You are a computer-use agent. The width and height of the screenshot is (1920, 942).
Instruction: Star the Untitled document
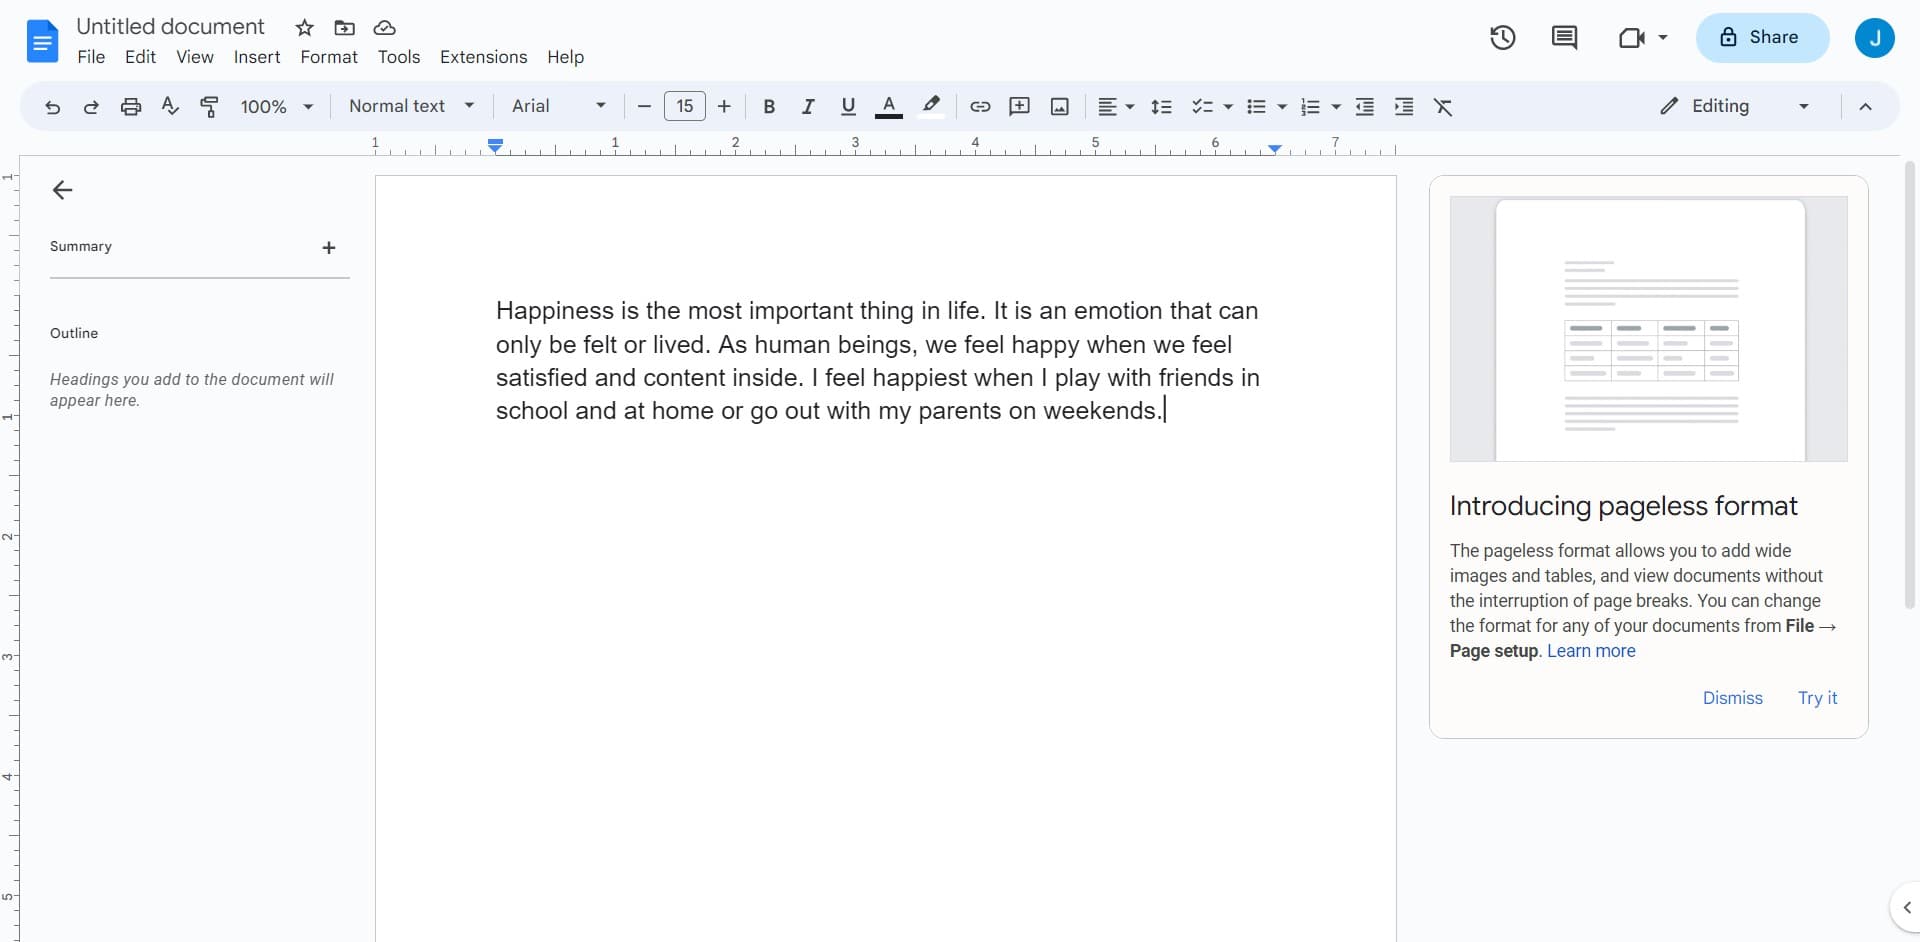(305, 28)
